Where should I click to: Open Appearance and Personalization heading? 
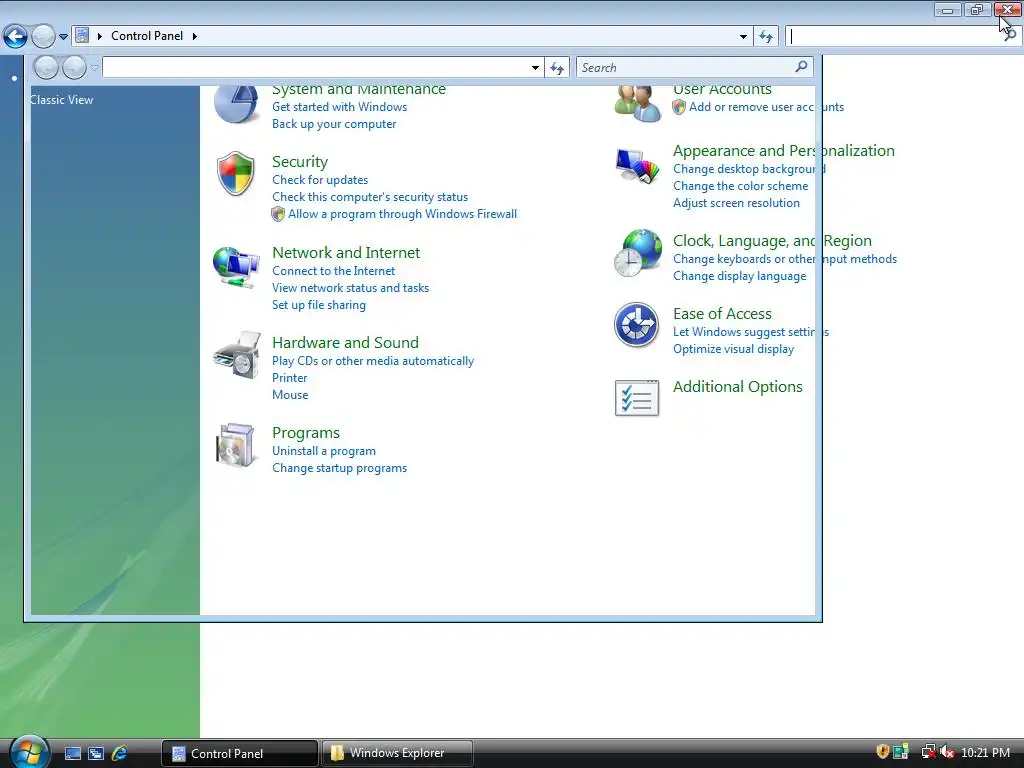pos(784,150)
